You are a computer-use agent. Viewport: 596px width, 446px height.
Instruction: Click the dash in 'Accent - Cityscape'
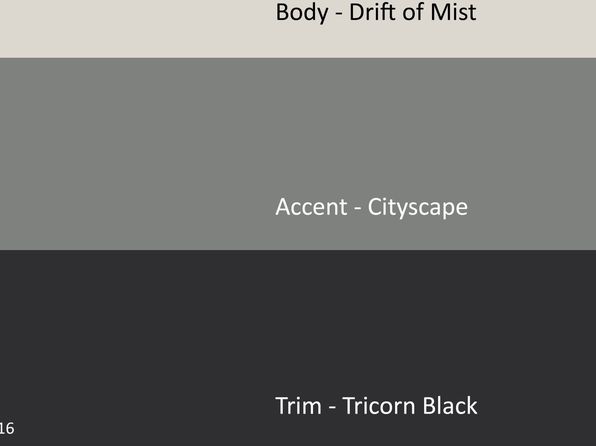tap(357, 209)
